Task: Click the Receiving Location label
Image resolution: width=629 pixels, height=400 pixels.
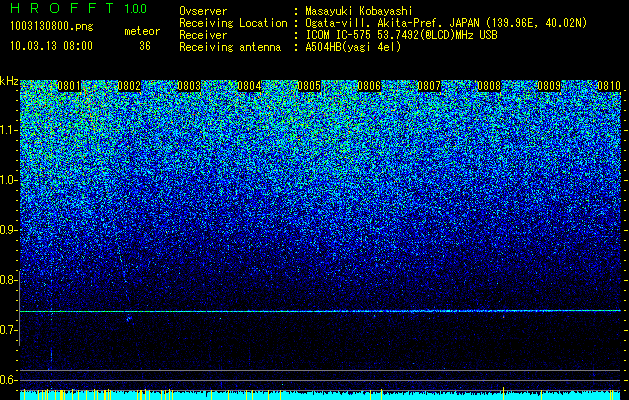Action: point(233,23)
